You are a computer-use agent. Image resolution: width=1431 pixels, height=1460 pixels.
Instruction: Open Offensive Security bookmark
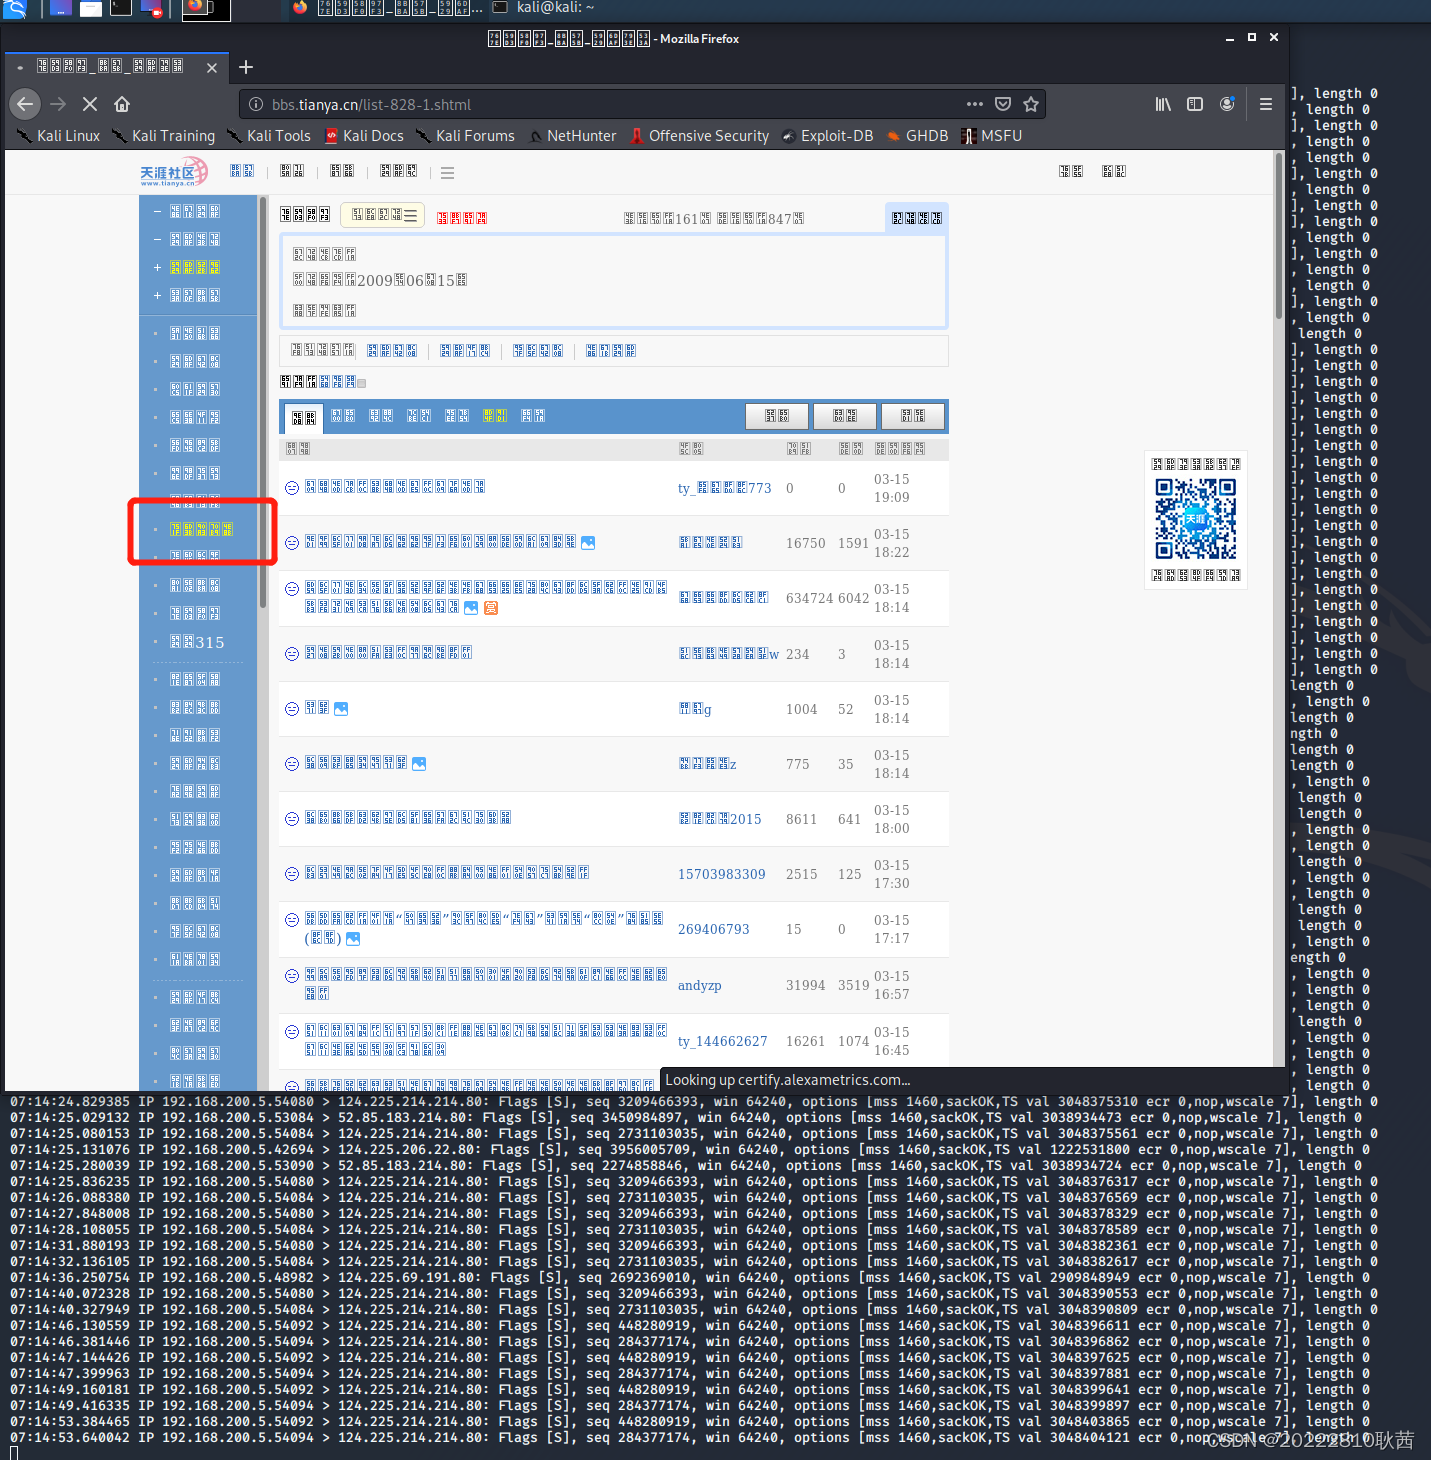click(x=699, y=136)
